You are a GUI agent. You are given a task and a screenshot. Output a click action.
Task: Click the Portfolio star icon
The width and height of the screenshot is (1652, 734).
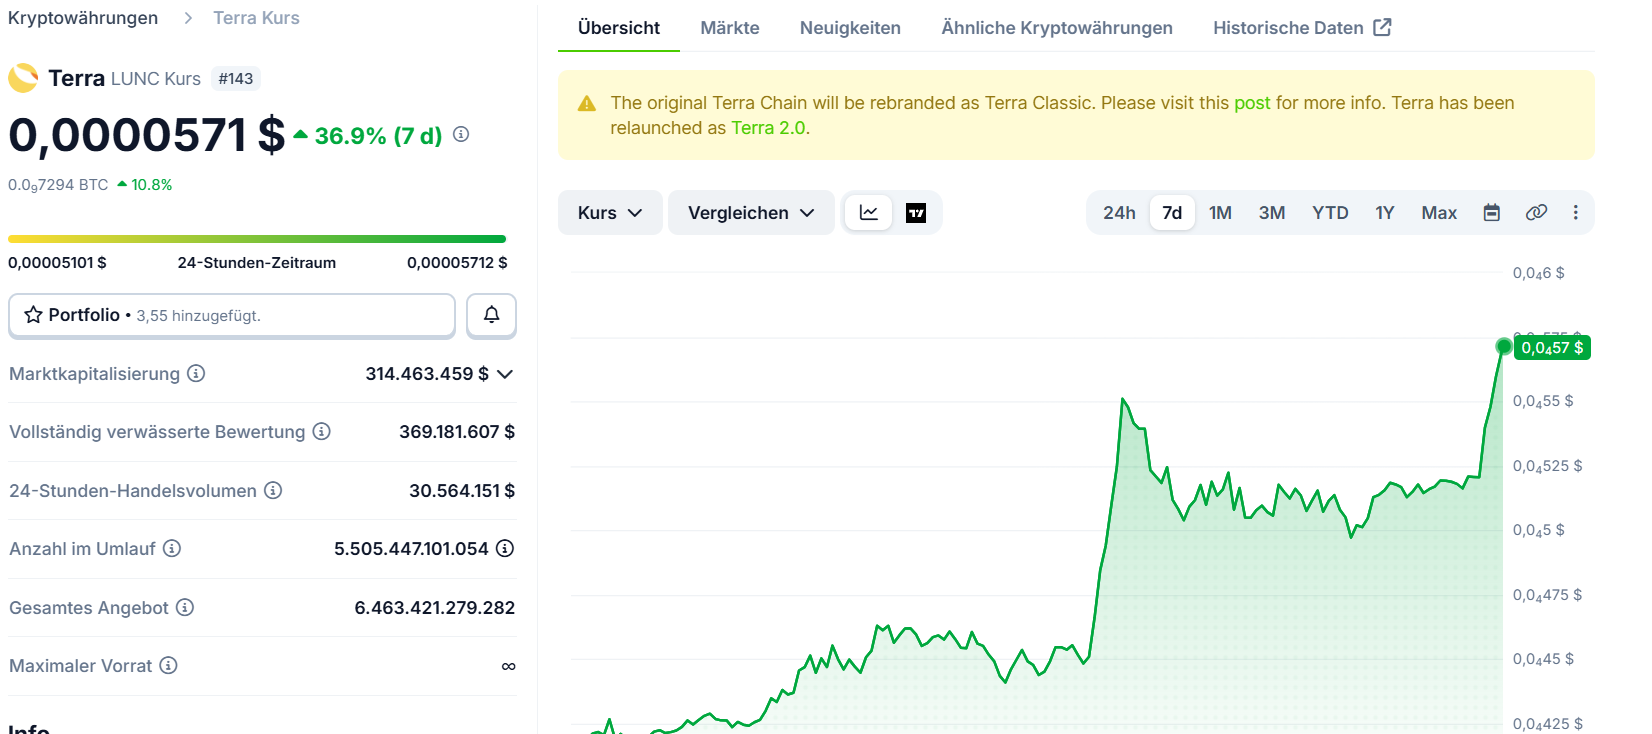click(x=33, y=315)
